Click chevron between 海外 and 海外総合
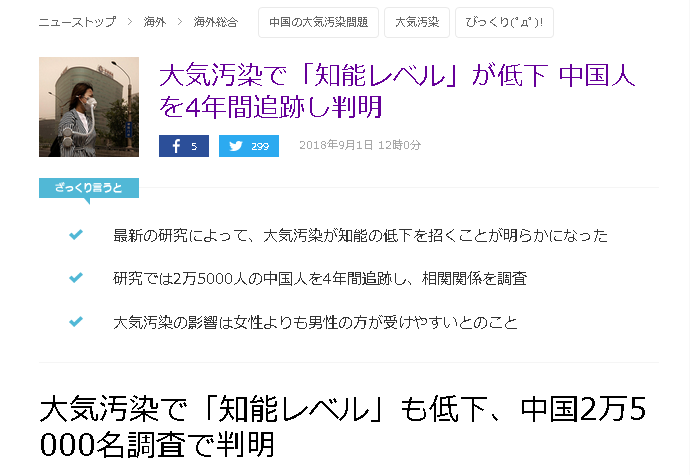The height and width of the screenshot is (475, 698). pyautogui.click(x=179, y=21)
